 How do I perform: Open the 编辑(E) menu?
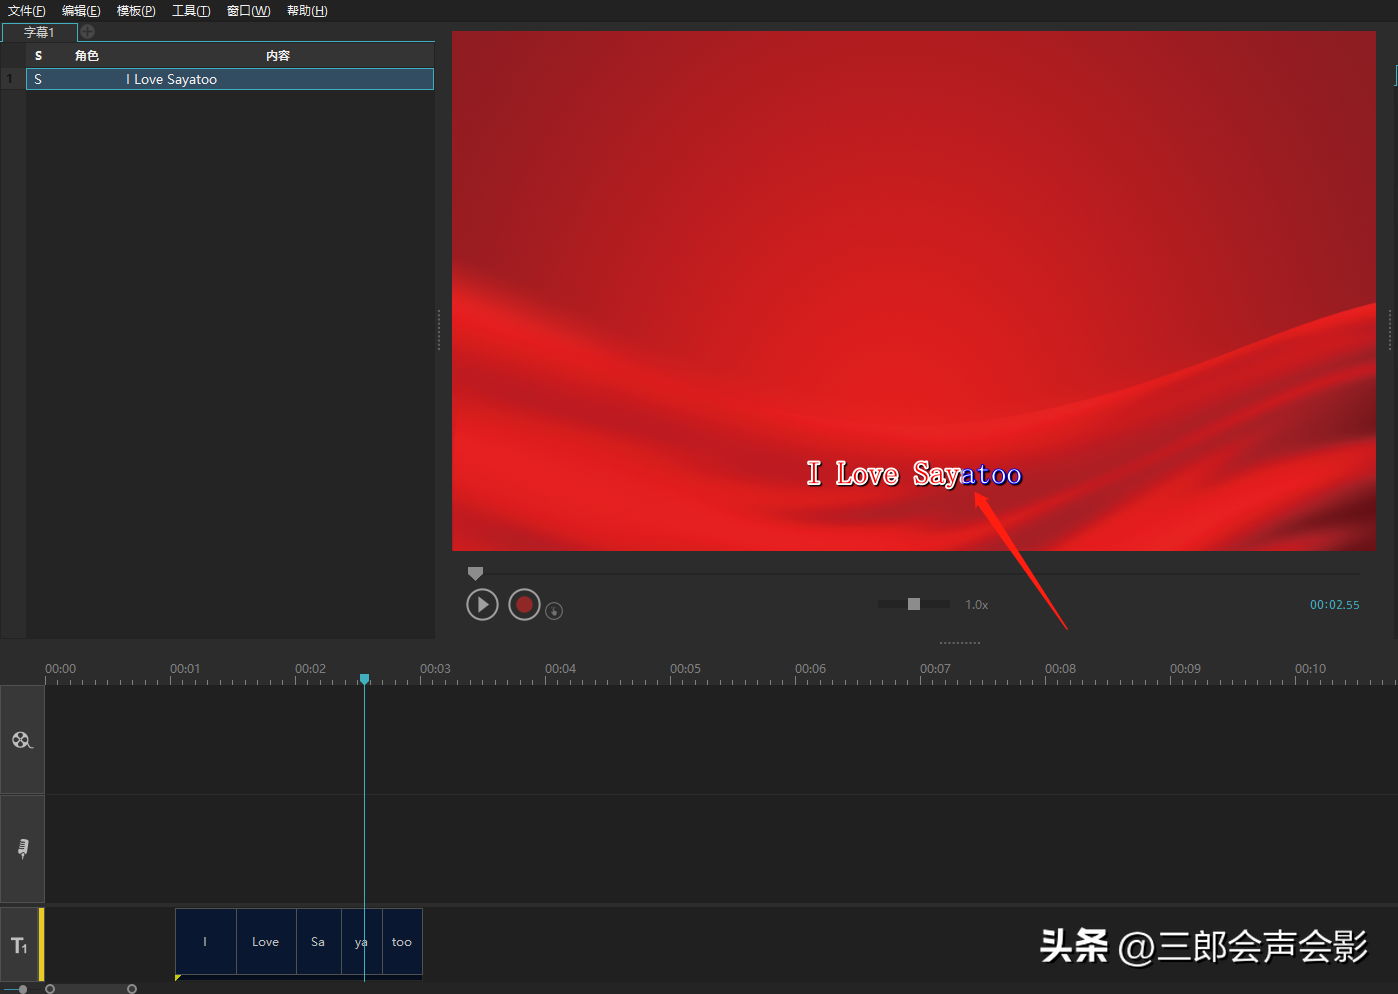tap(81, 11)
